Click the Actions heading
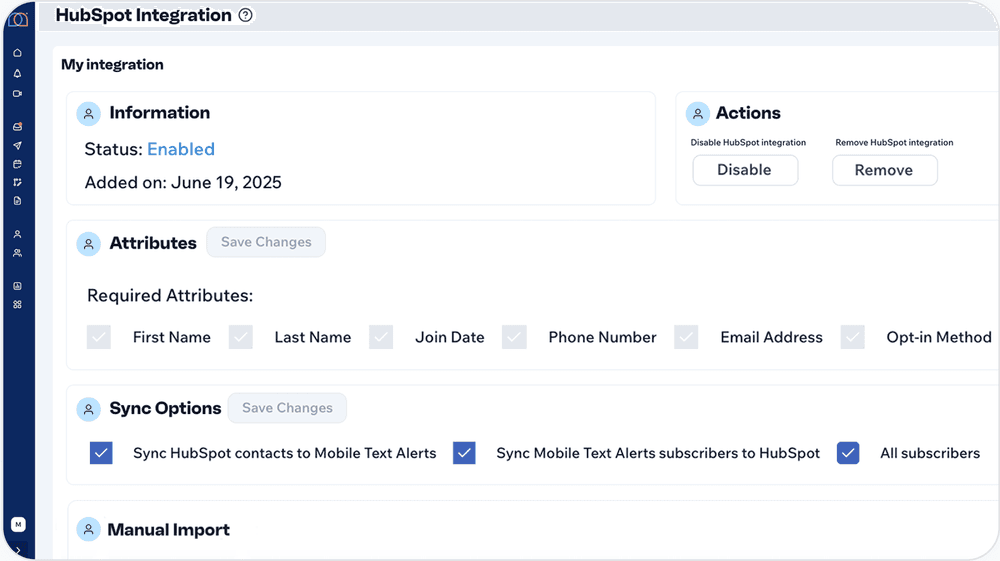The image size is (1000, 561). coord(748,113)
